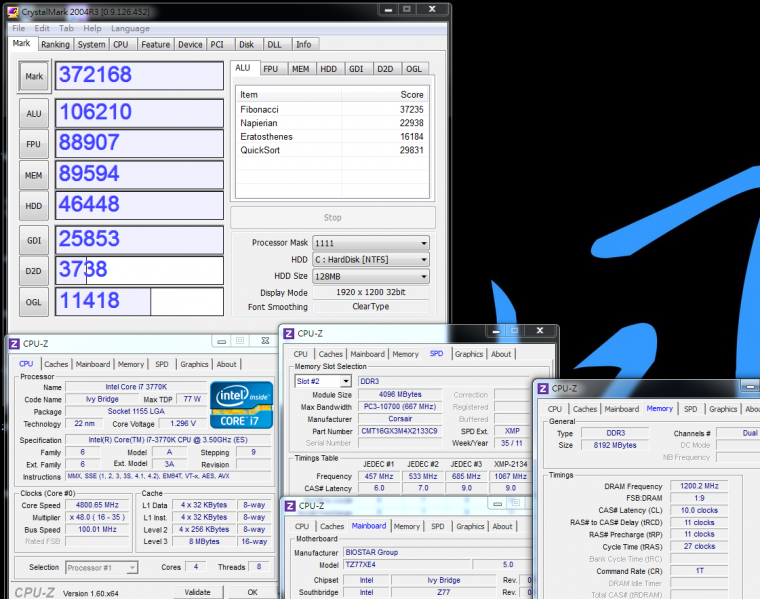Click the CPU-Z icon on the SPD window
The width and height of the screenshot is (760, 599).
tap(289, 334)
